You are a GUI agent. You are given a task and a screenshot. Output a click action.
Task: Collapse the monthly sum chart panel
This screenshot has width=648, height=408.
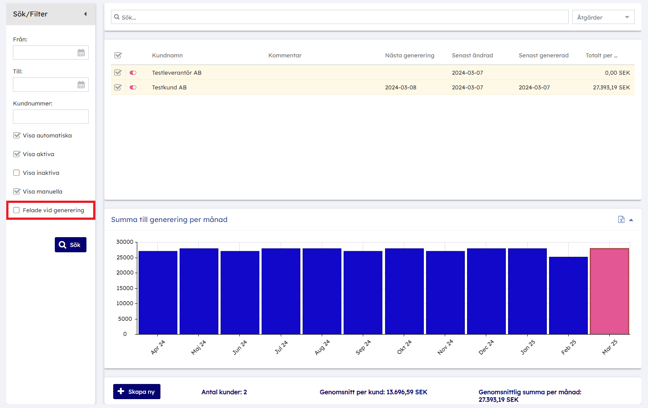(631, 220)
